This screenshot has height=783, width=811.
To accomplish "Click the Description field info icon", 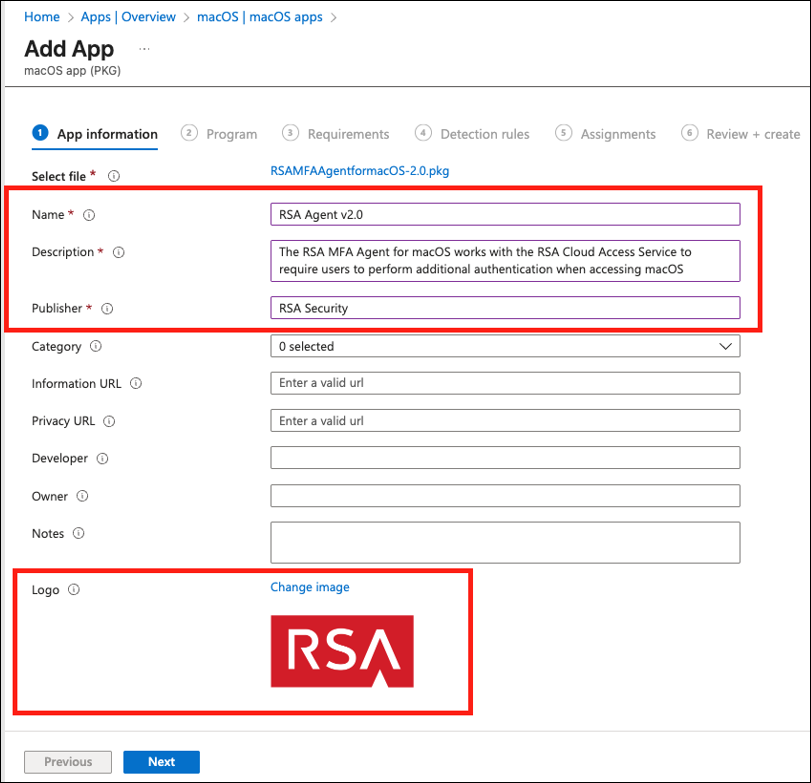I will (x=119, y=253).
